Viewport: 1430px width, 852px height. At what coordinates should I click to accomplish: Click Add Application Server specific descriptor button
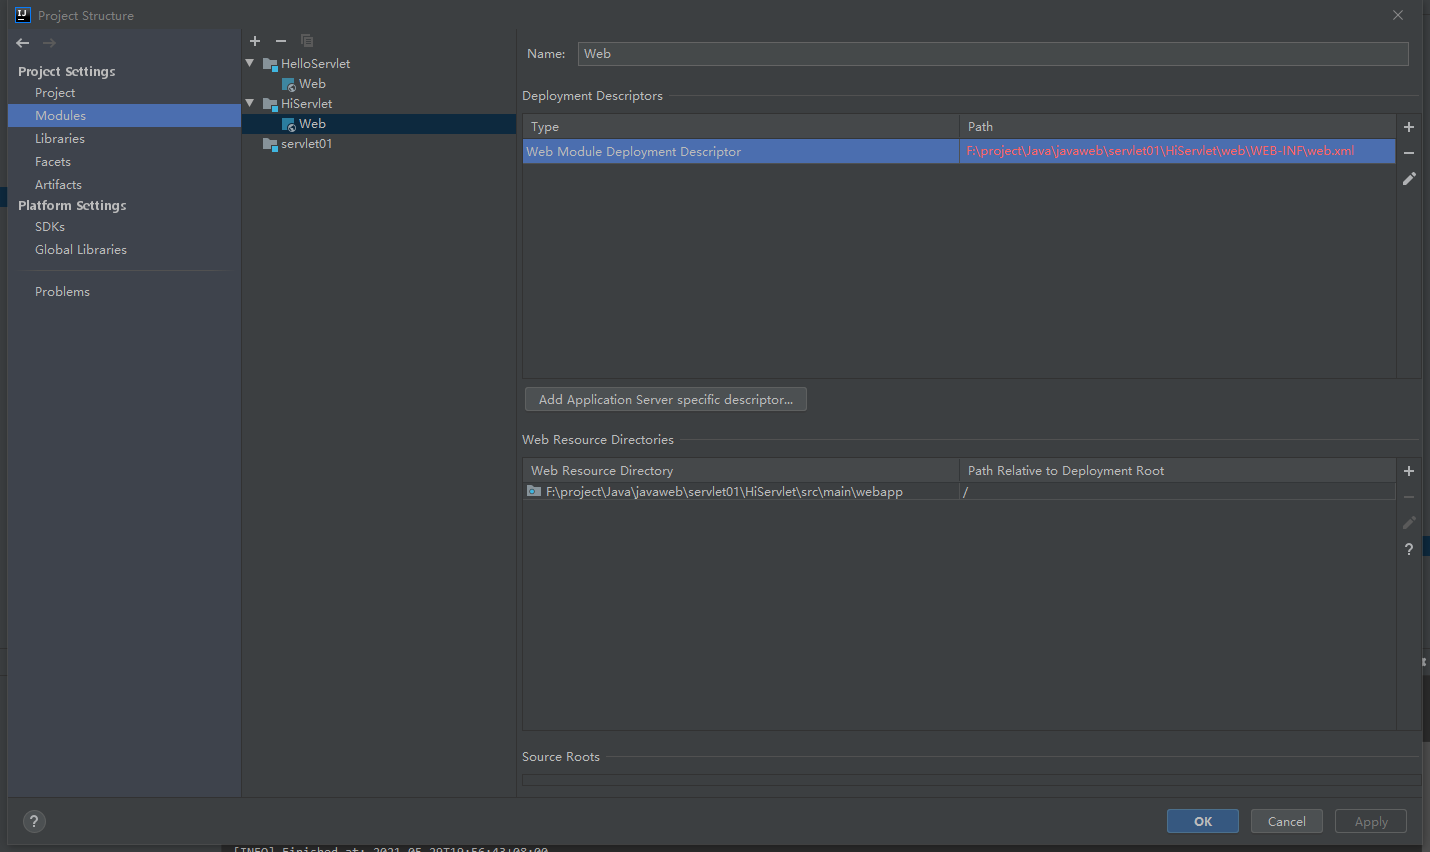[666, 399]
